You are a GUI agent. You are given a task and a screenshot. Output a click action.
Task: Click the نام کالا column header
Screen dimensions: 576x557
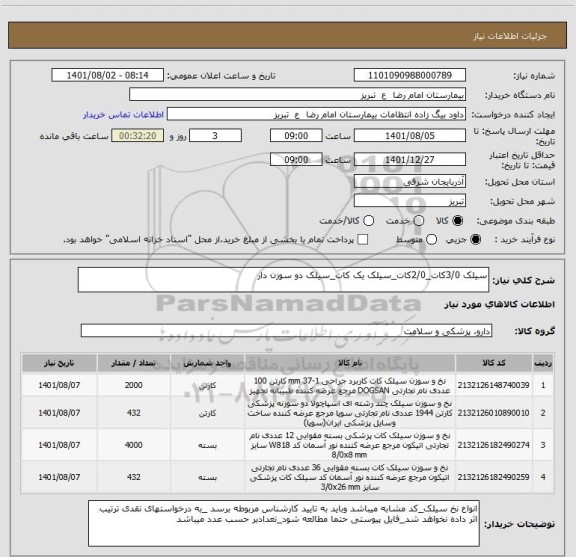350,363
